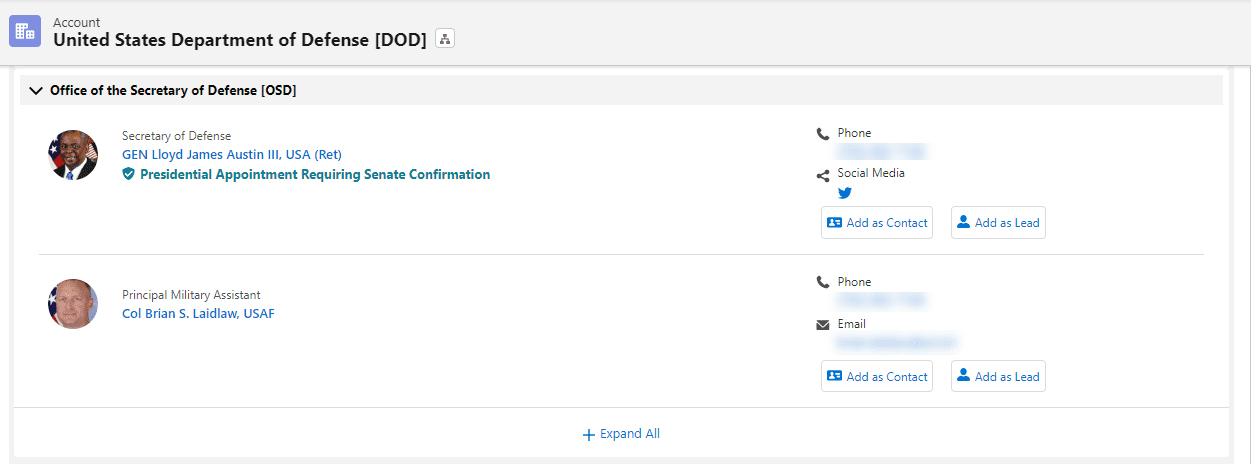Click Lloyd Austin's profile photo
The width and height of the screenshot is (1251, 464).
(x=73, y=155)
